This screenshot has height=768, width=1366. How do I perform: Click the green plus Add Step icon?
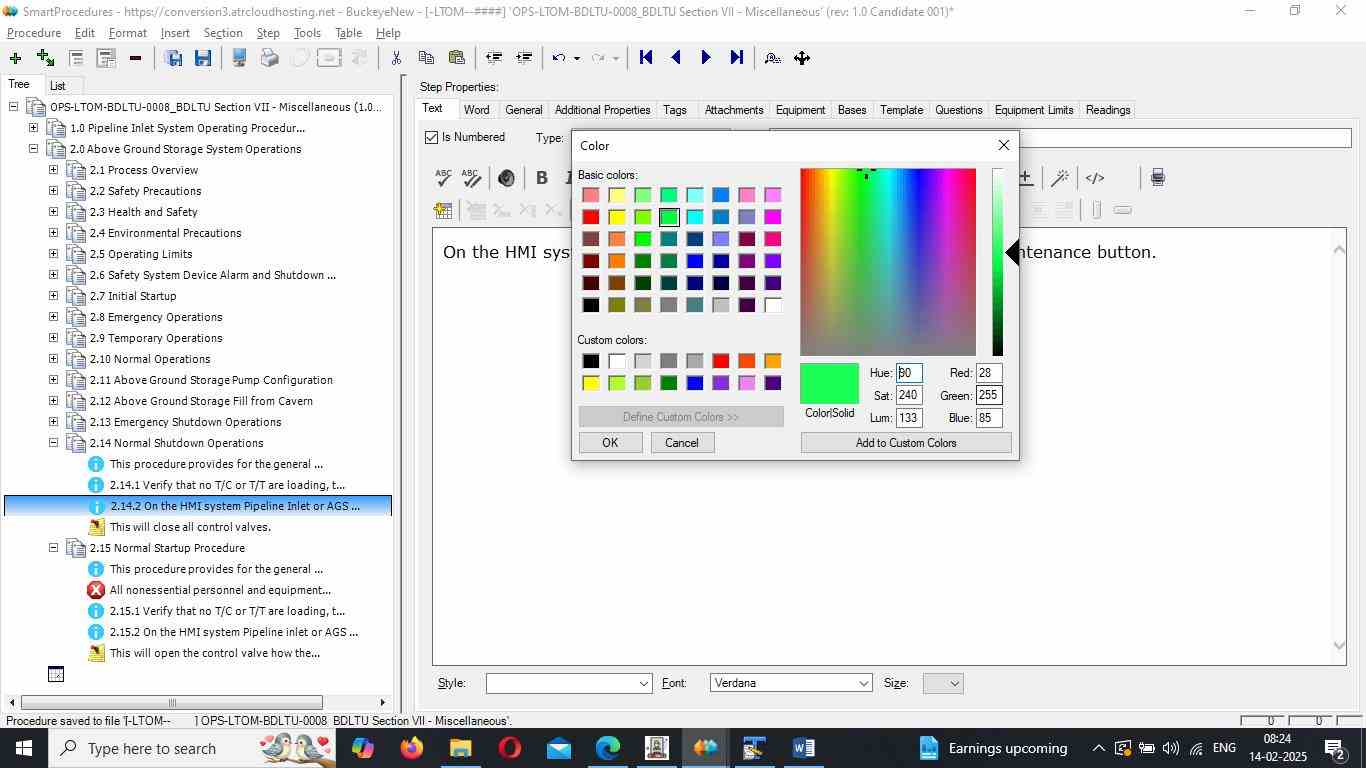15,58
